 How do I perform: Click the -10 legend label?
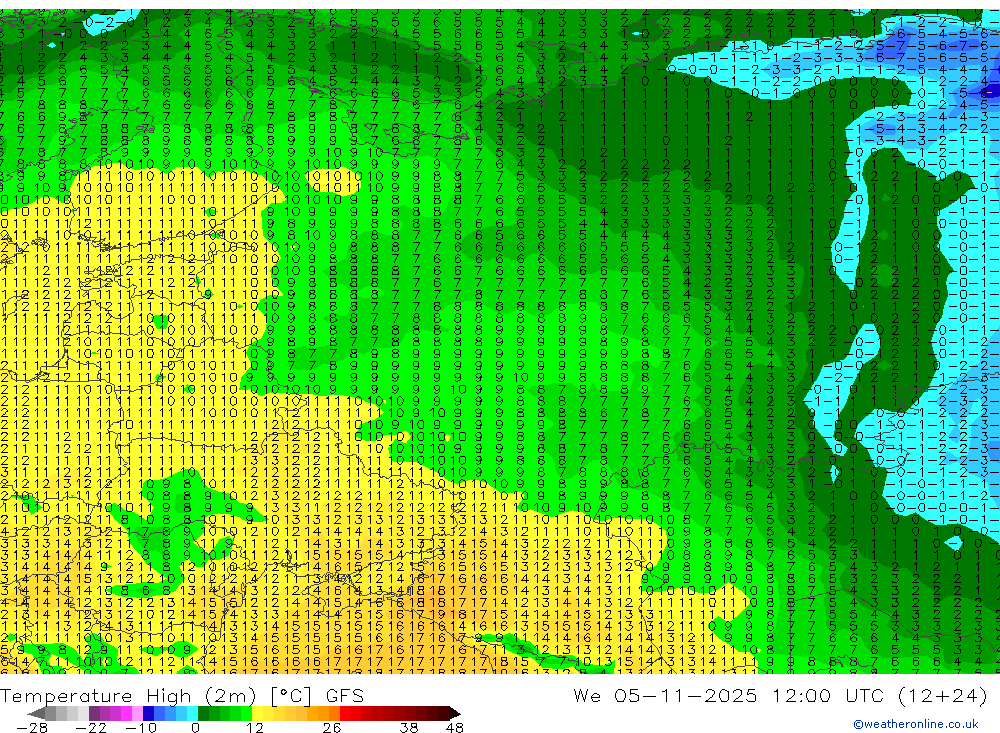click(x=141, y=728)
